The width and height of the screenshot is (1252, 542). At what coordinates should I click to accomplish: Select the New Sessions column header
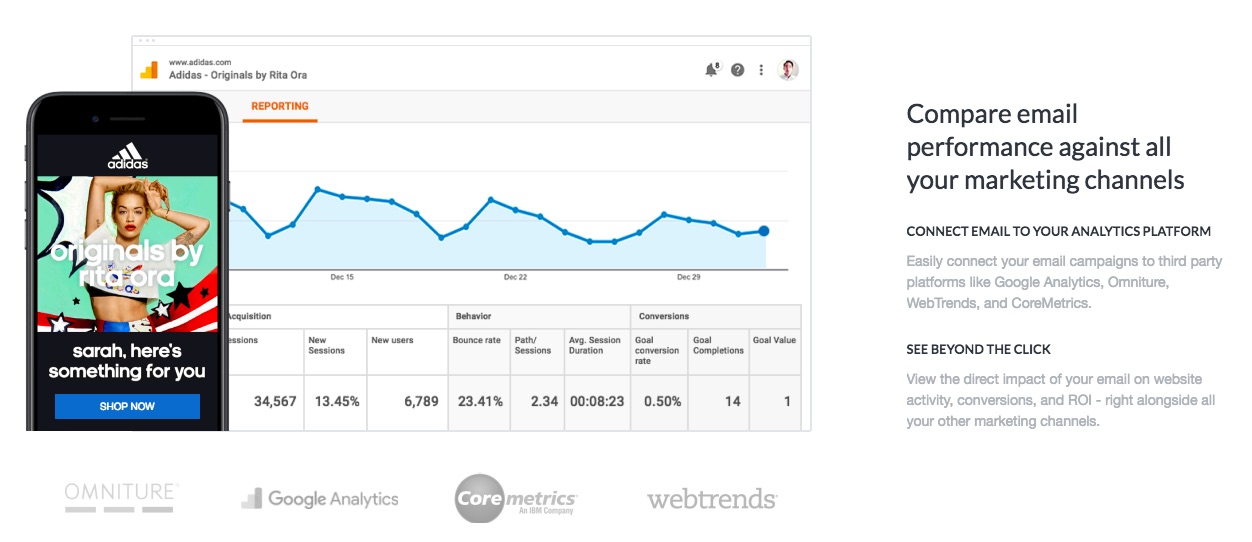tap(326, 345)
